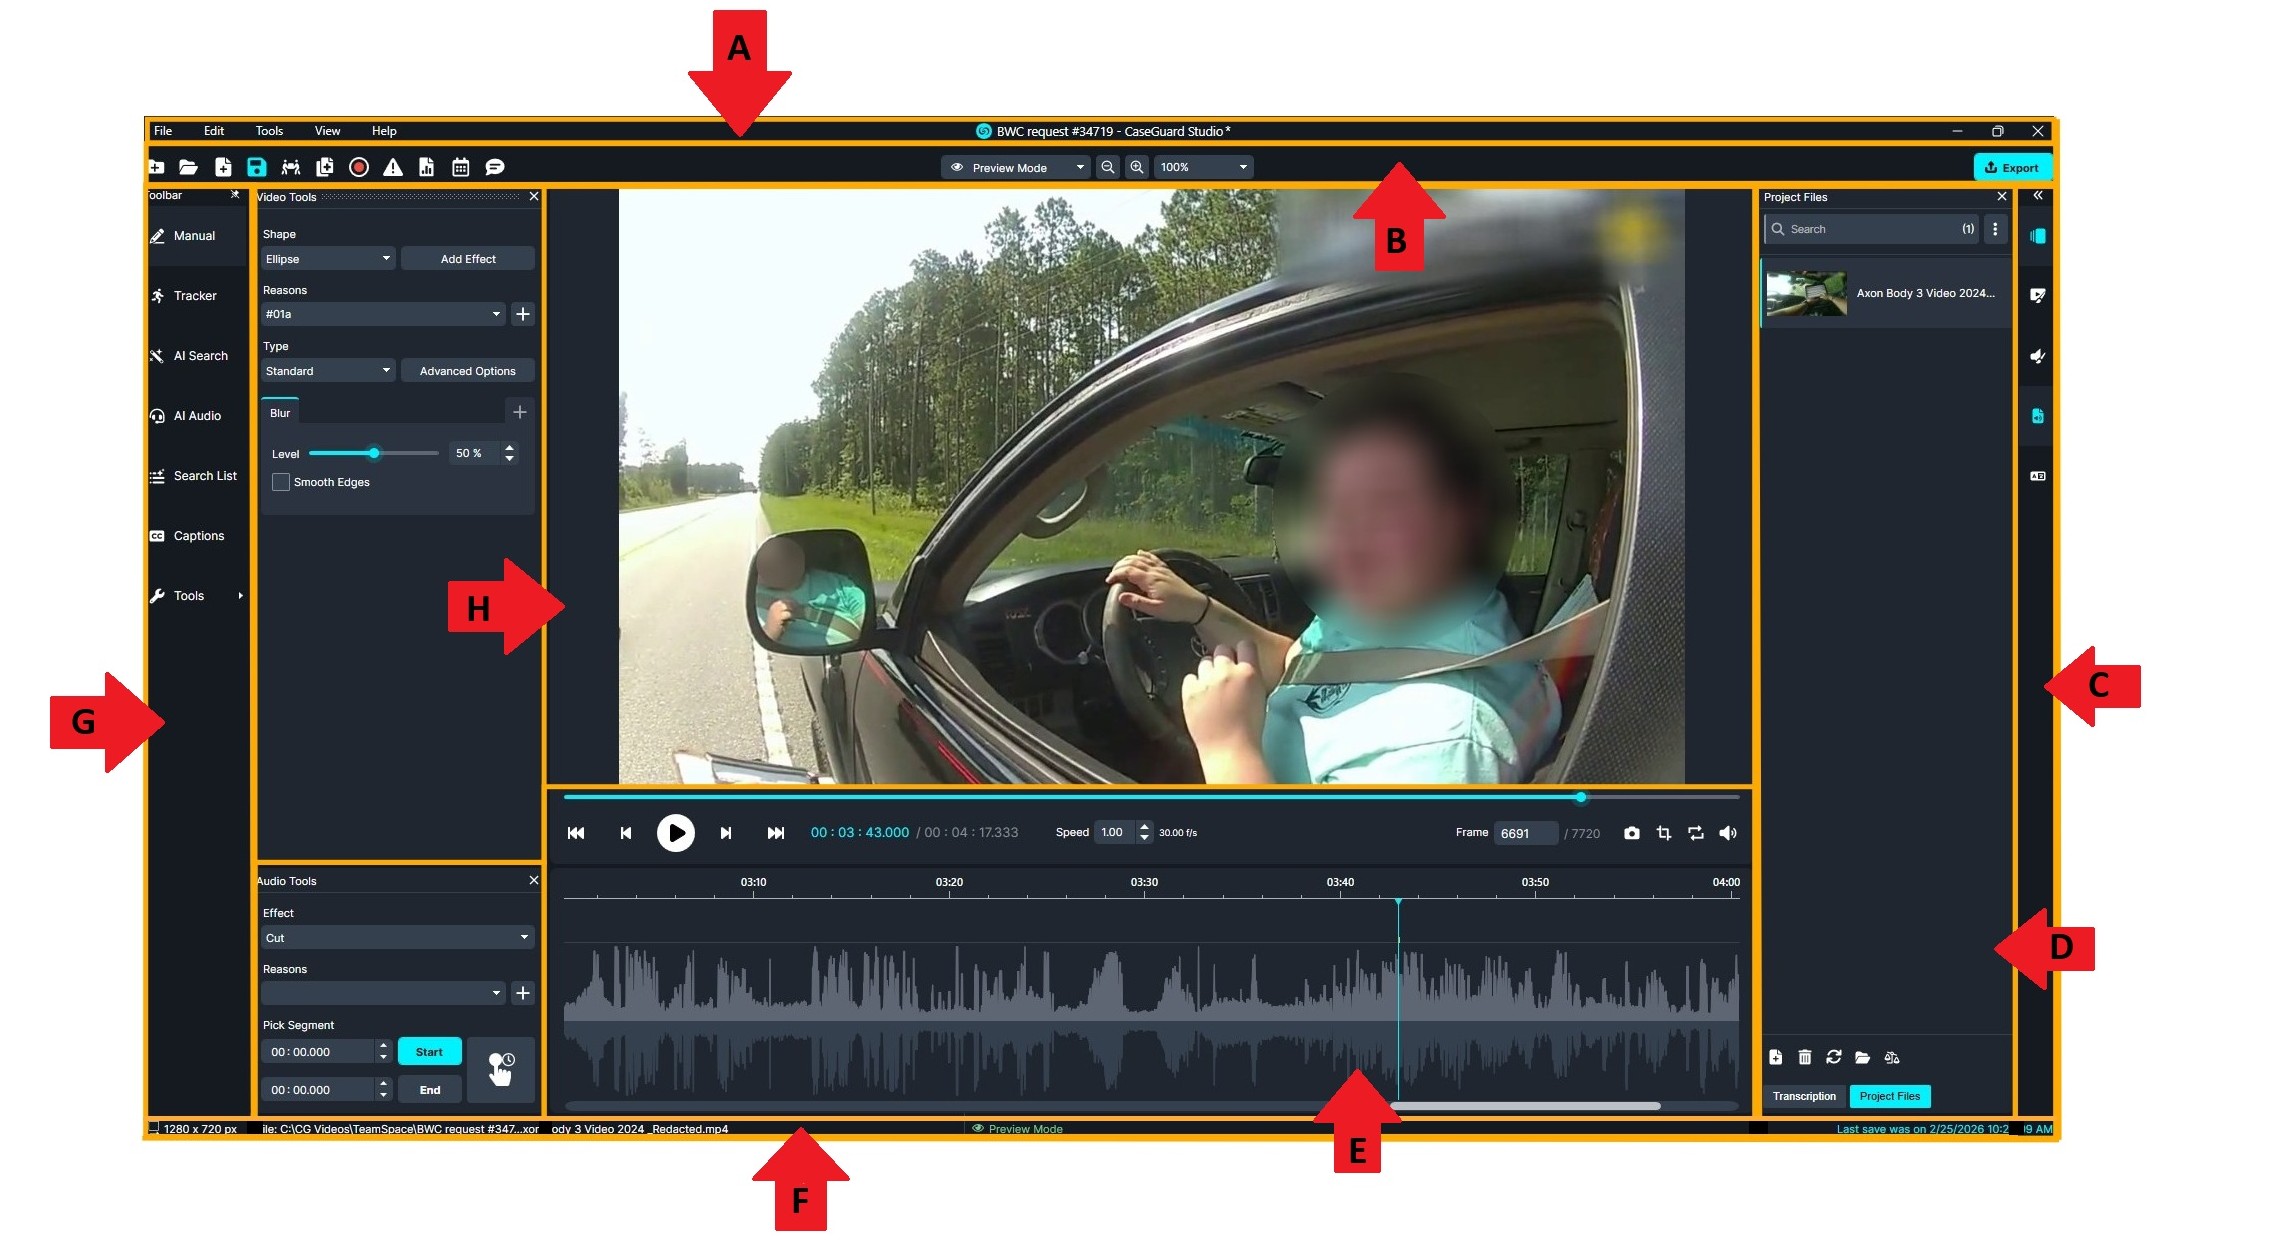Enable the Smooth Edges checkbox
The image size is (2280, 1256).
click(281, 482)
